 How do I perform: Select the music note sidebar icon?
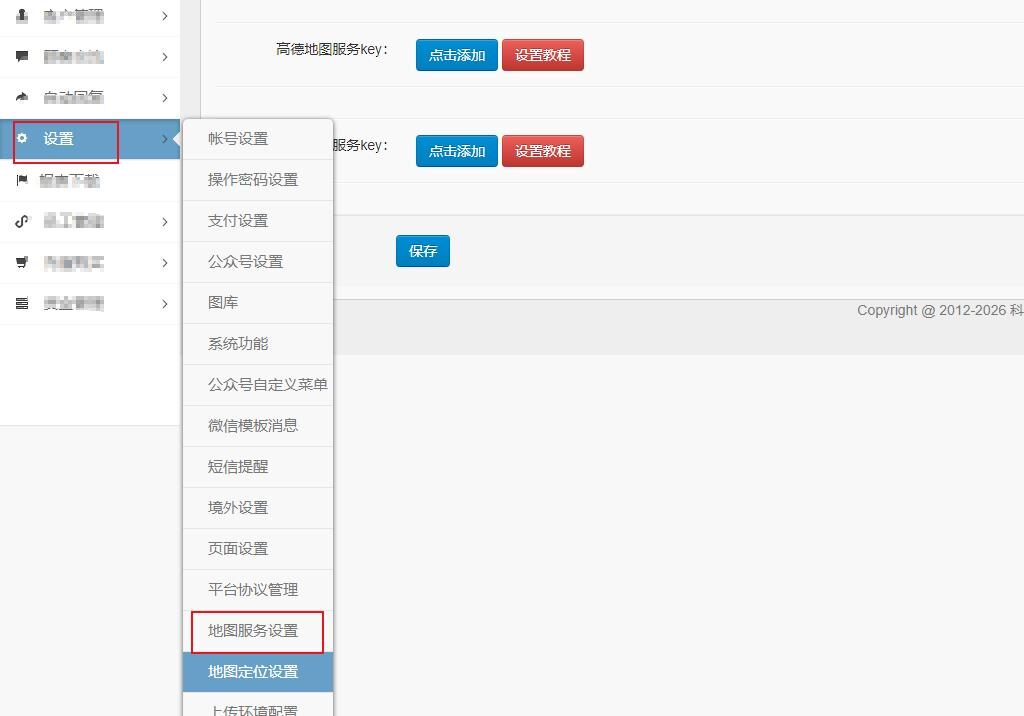[x=22, y=221]
